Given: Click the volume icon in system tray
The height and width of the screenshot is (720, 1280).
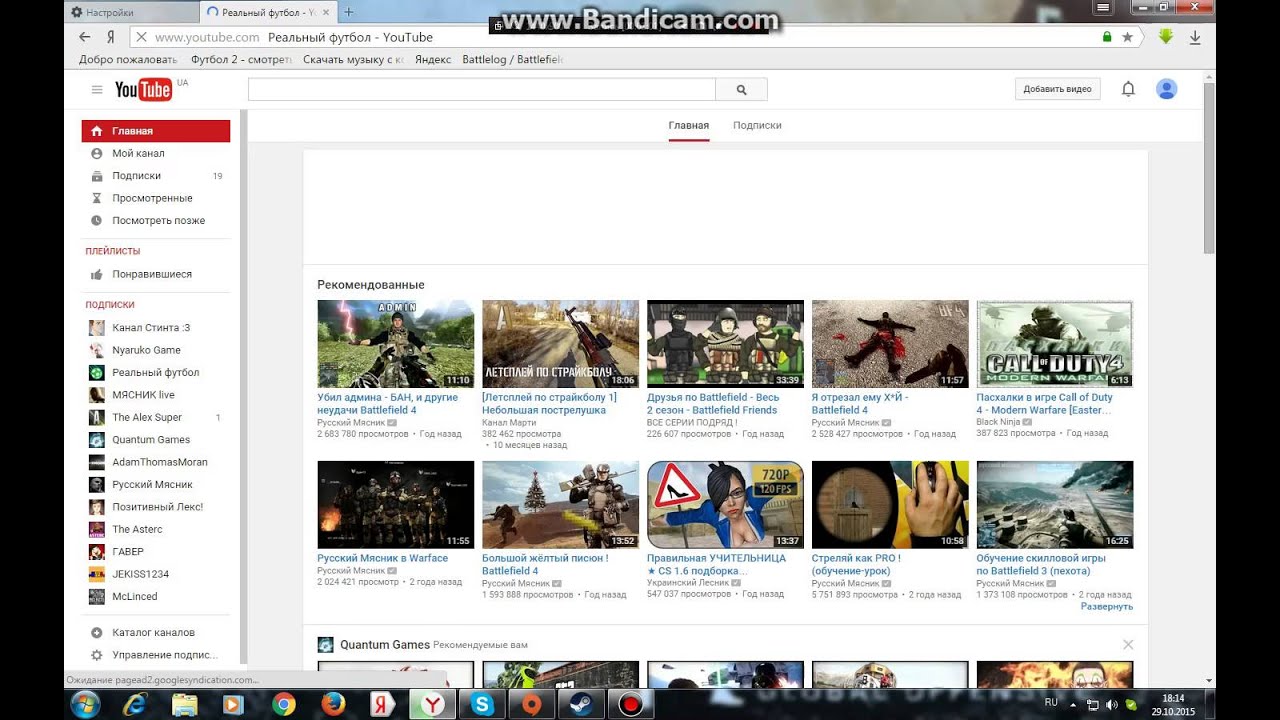Looking at the screenshot, I should click(x=1112, y=705).
